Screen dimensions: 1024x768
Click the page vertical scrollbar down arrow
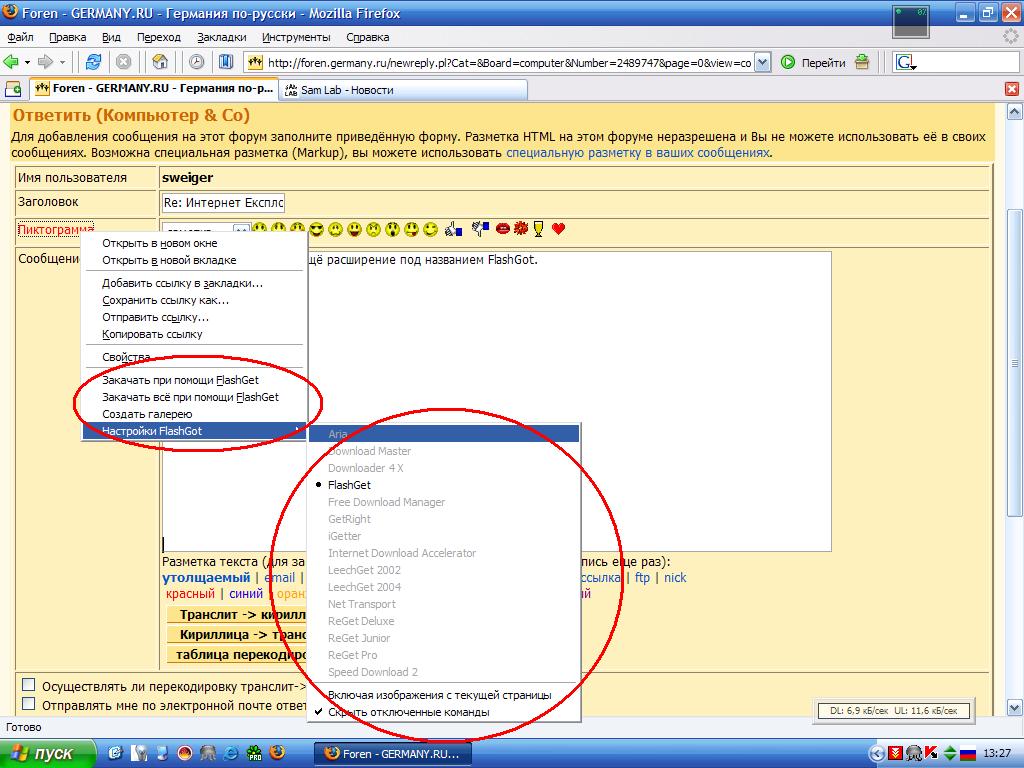point(1014,707)
